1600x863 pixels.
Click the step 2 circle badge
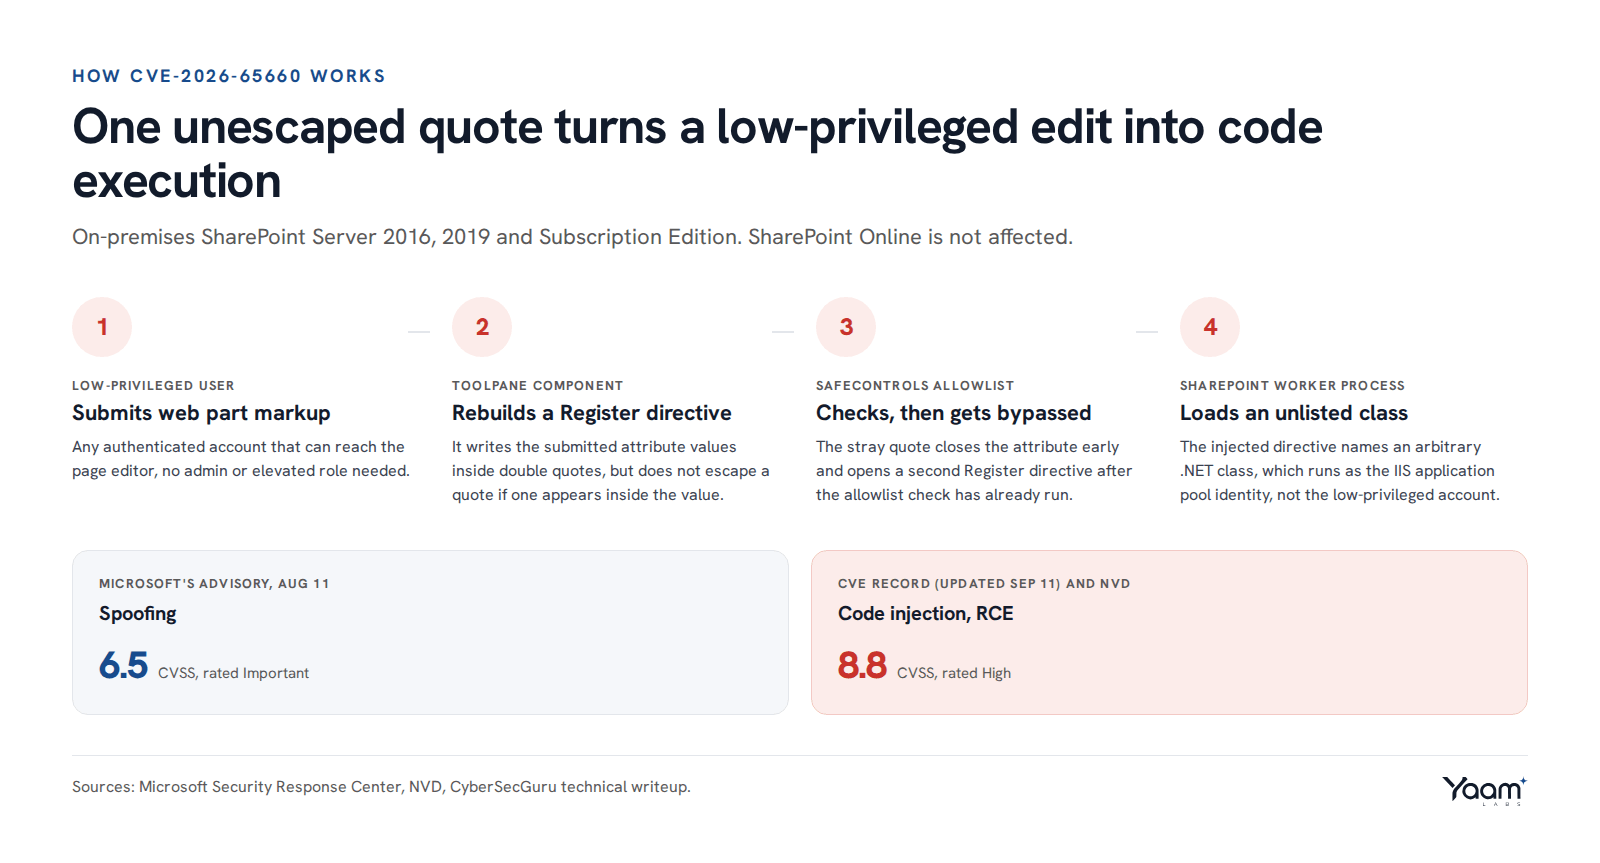(x=482, y=327)
